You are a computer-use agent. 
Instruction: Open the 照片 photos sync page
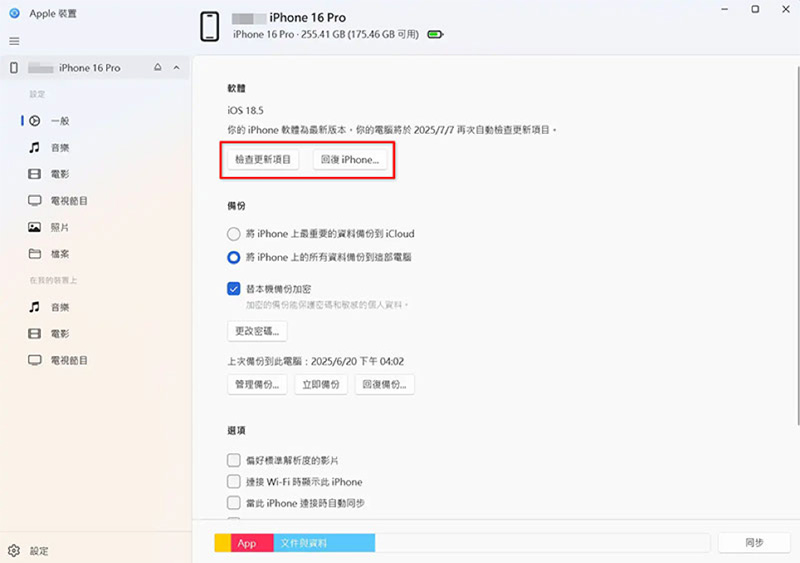(x=60, y=227)
